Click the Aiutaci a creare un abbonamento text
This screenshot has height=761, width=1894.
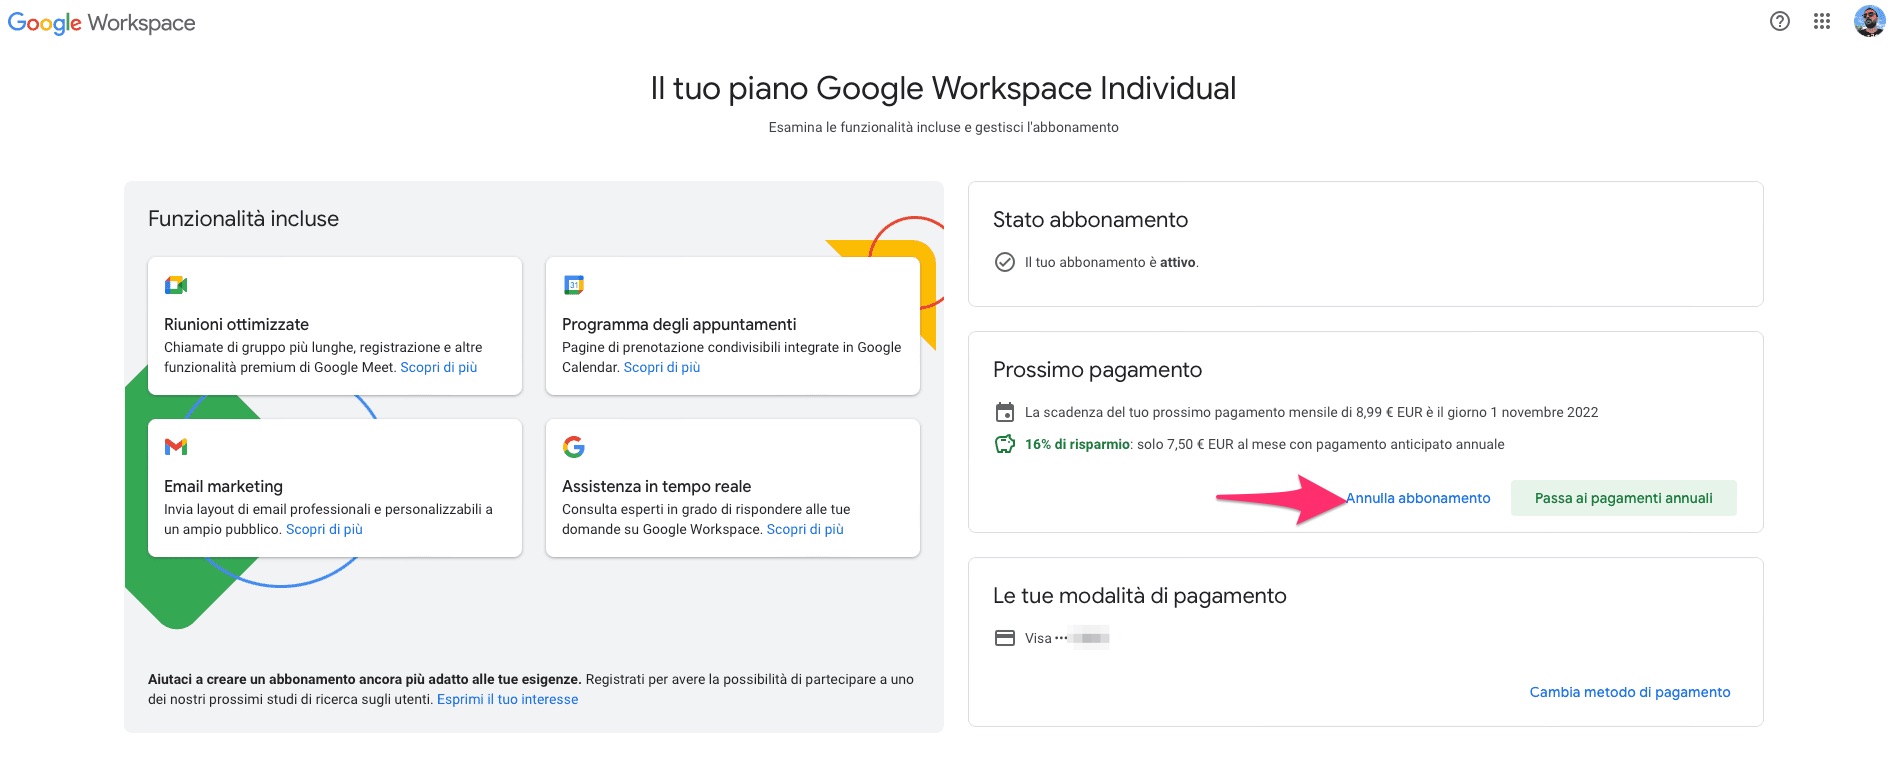click(364, 679)
